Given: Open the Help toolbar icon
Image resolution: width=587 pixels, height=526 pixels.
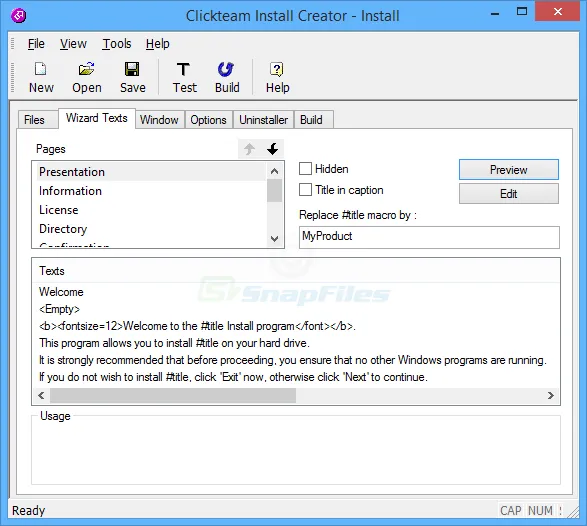Looking at the screenshot, I should click(277, 77).
